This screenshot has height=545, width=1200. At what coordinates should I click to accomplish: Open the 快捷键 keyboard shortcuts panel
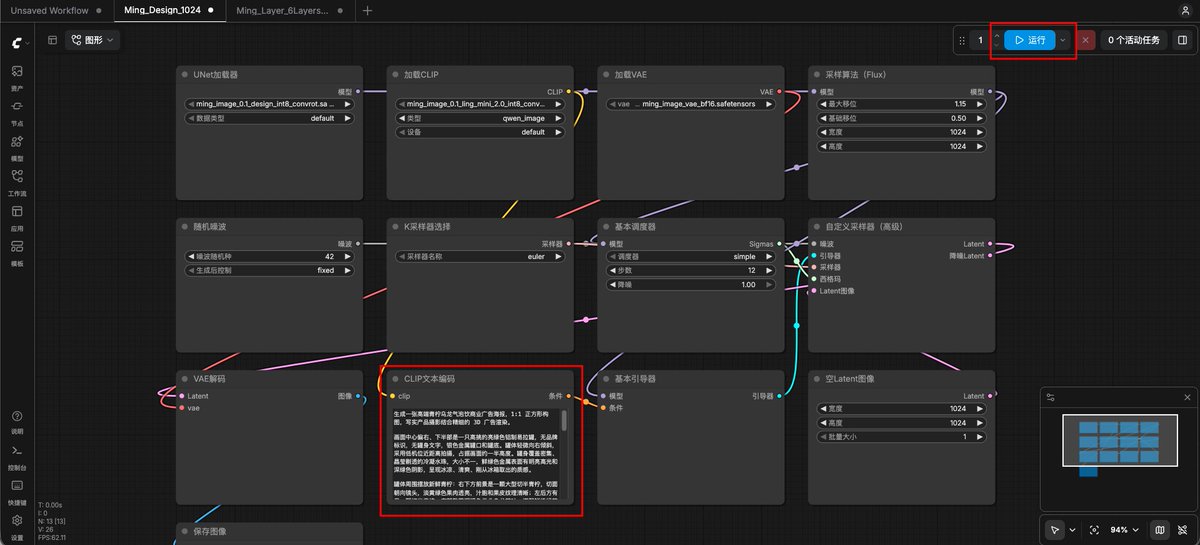[x=17, y=491]
